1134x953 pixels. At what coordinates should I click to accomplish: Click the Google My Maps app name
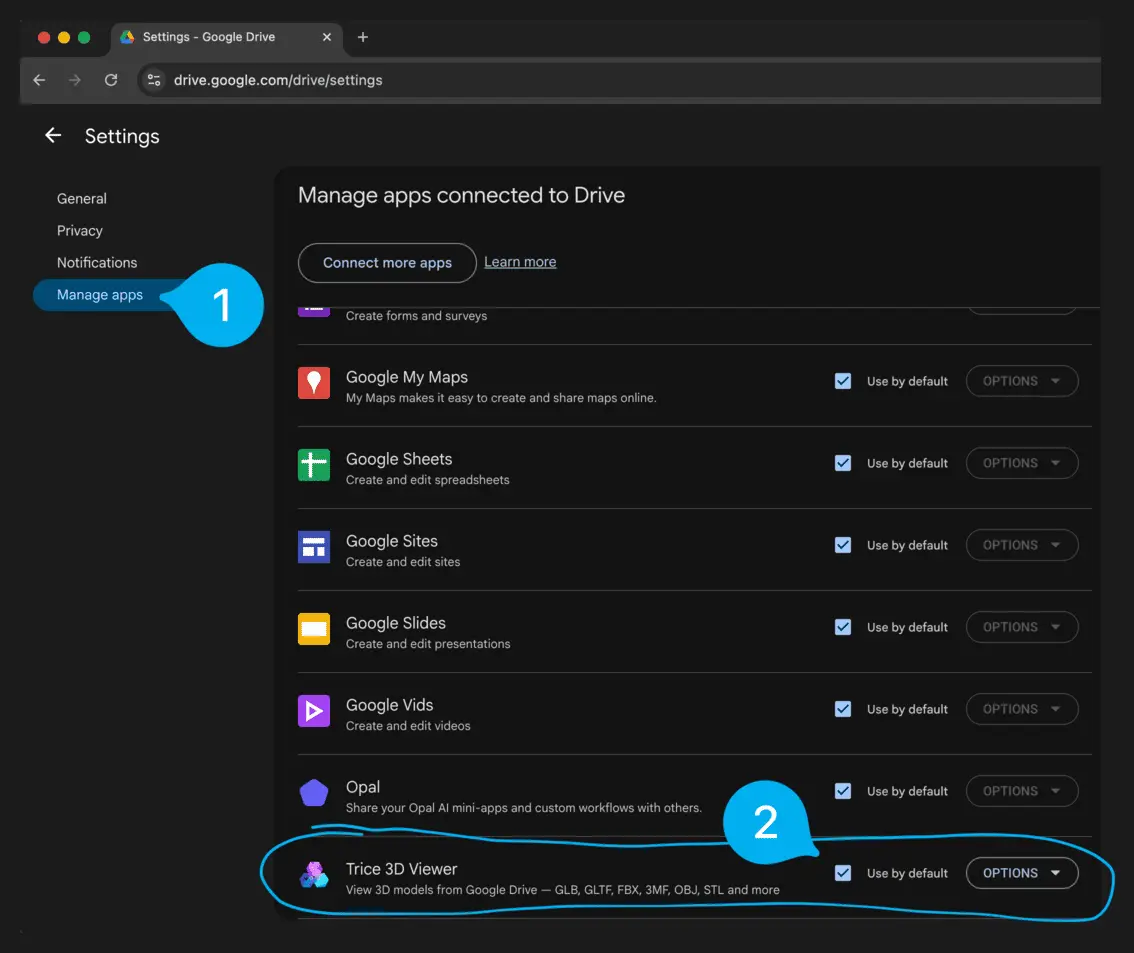(x=406, y=377)
